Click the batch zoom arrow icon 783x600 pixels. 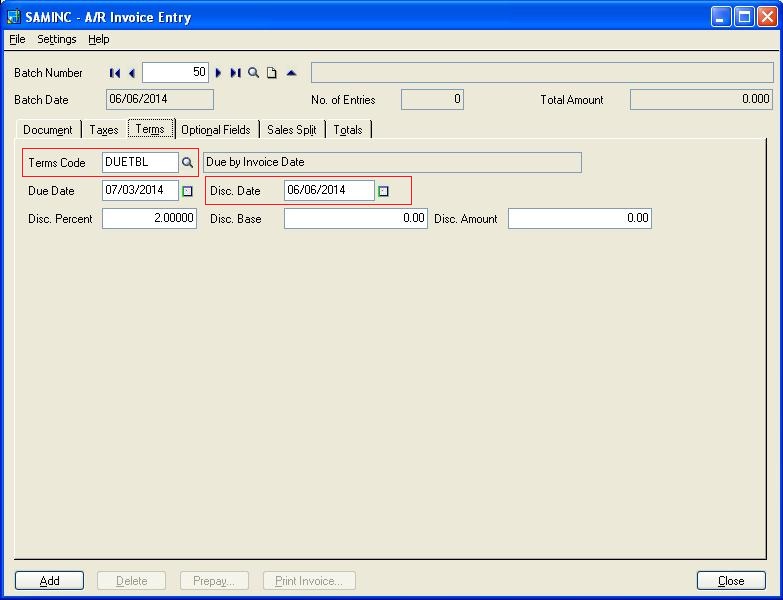291,73
